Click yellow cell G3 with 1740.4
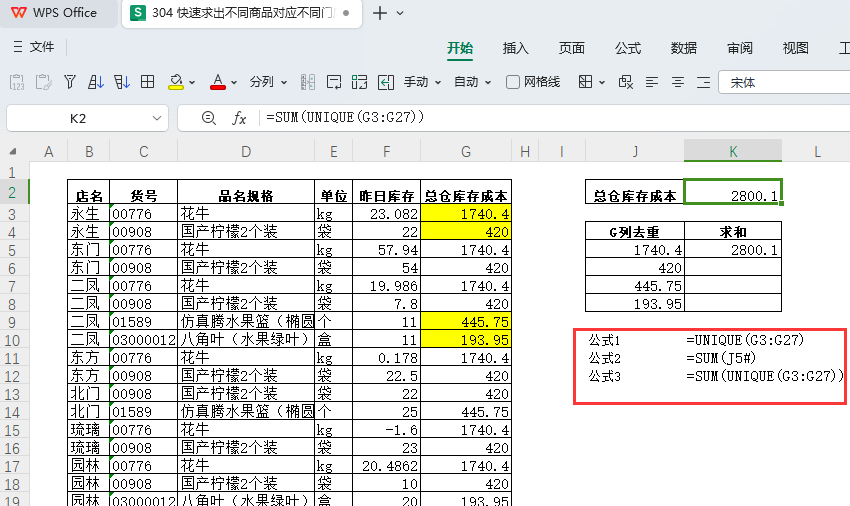The width and height of the screenshot is (850, 506). (466, 213)
